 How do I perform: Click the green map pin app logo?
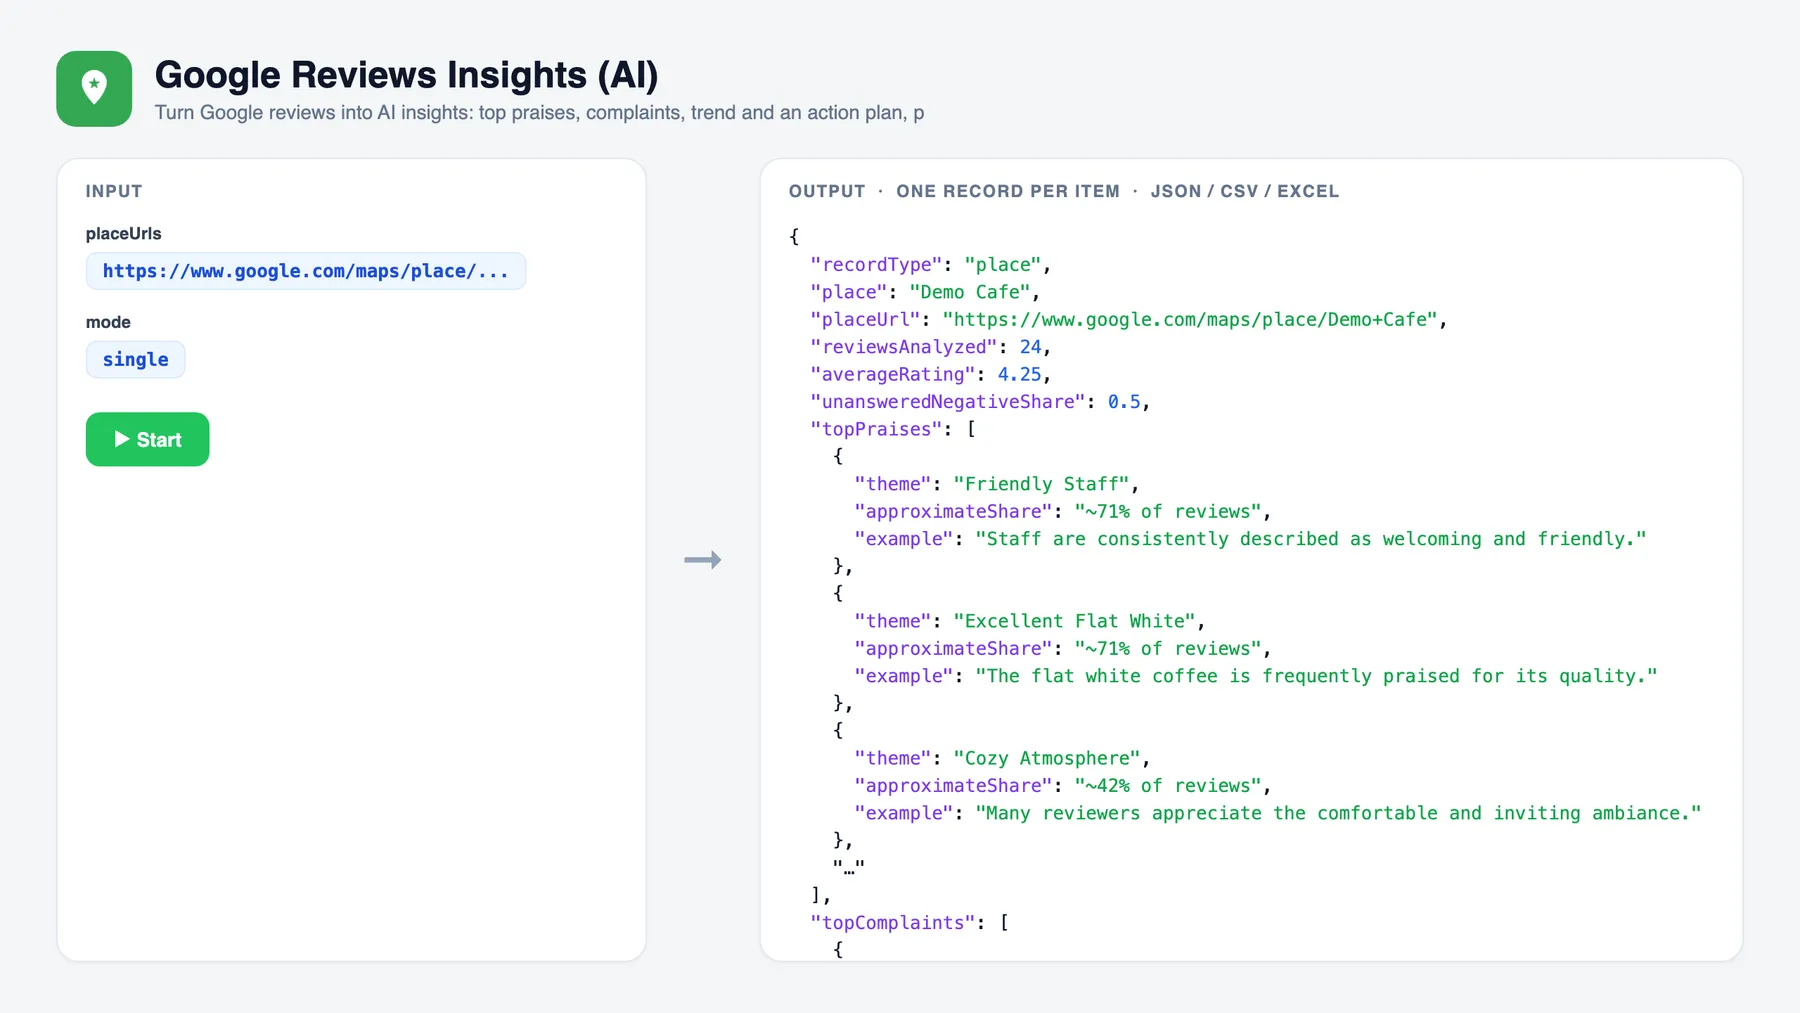[94, 89]
